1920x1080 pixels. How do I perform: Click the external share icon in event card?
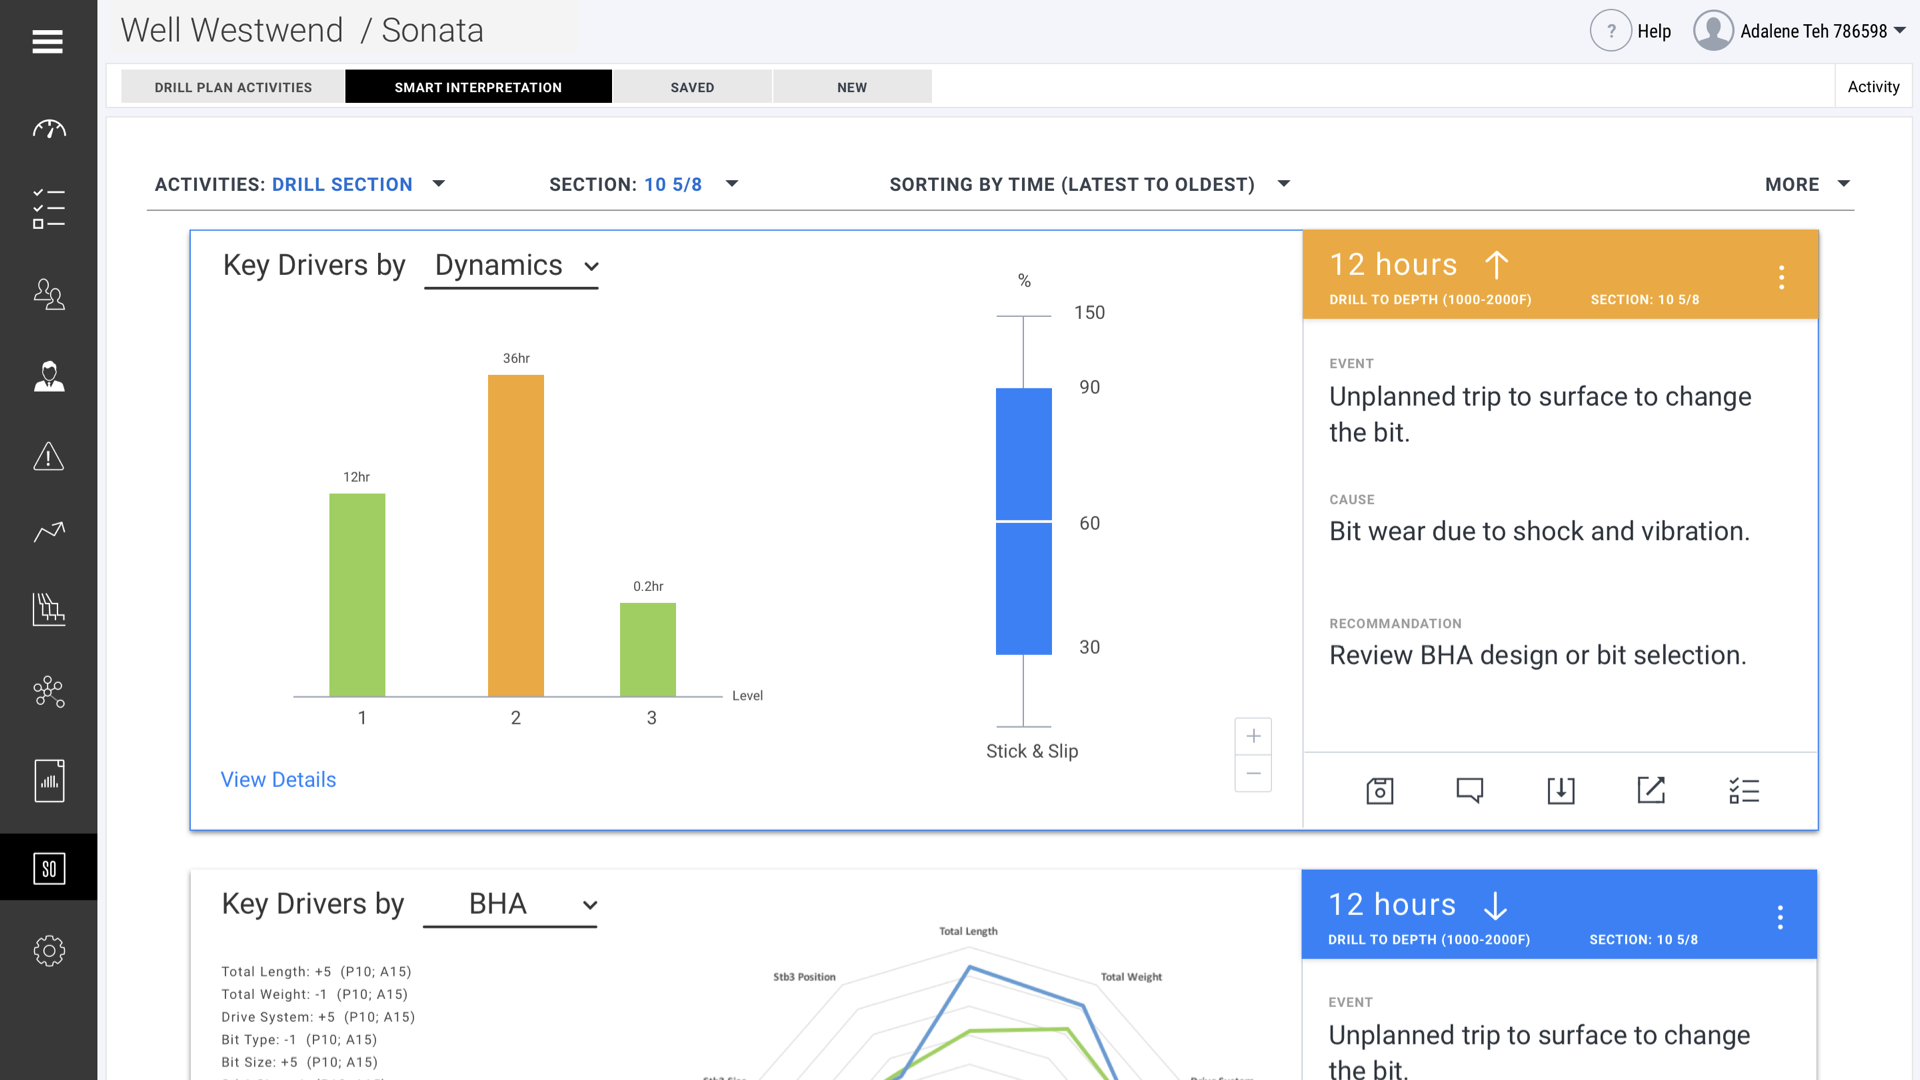(1651, 791)
